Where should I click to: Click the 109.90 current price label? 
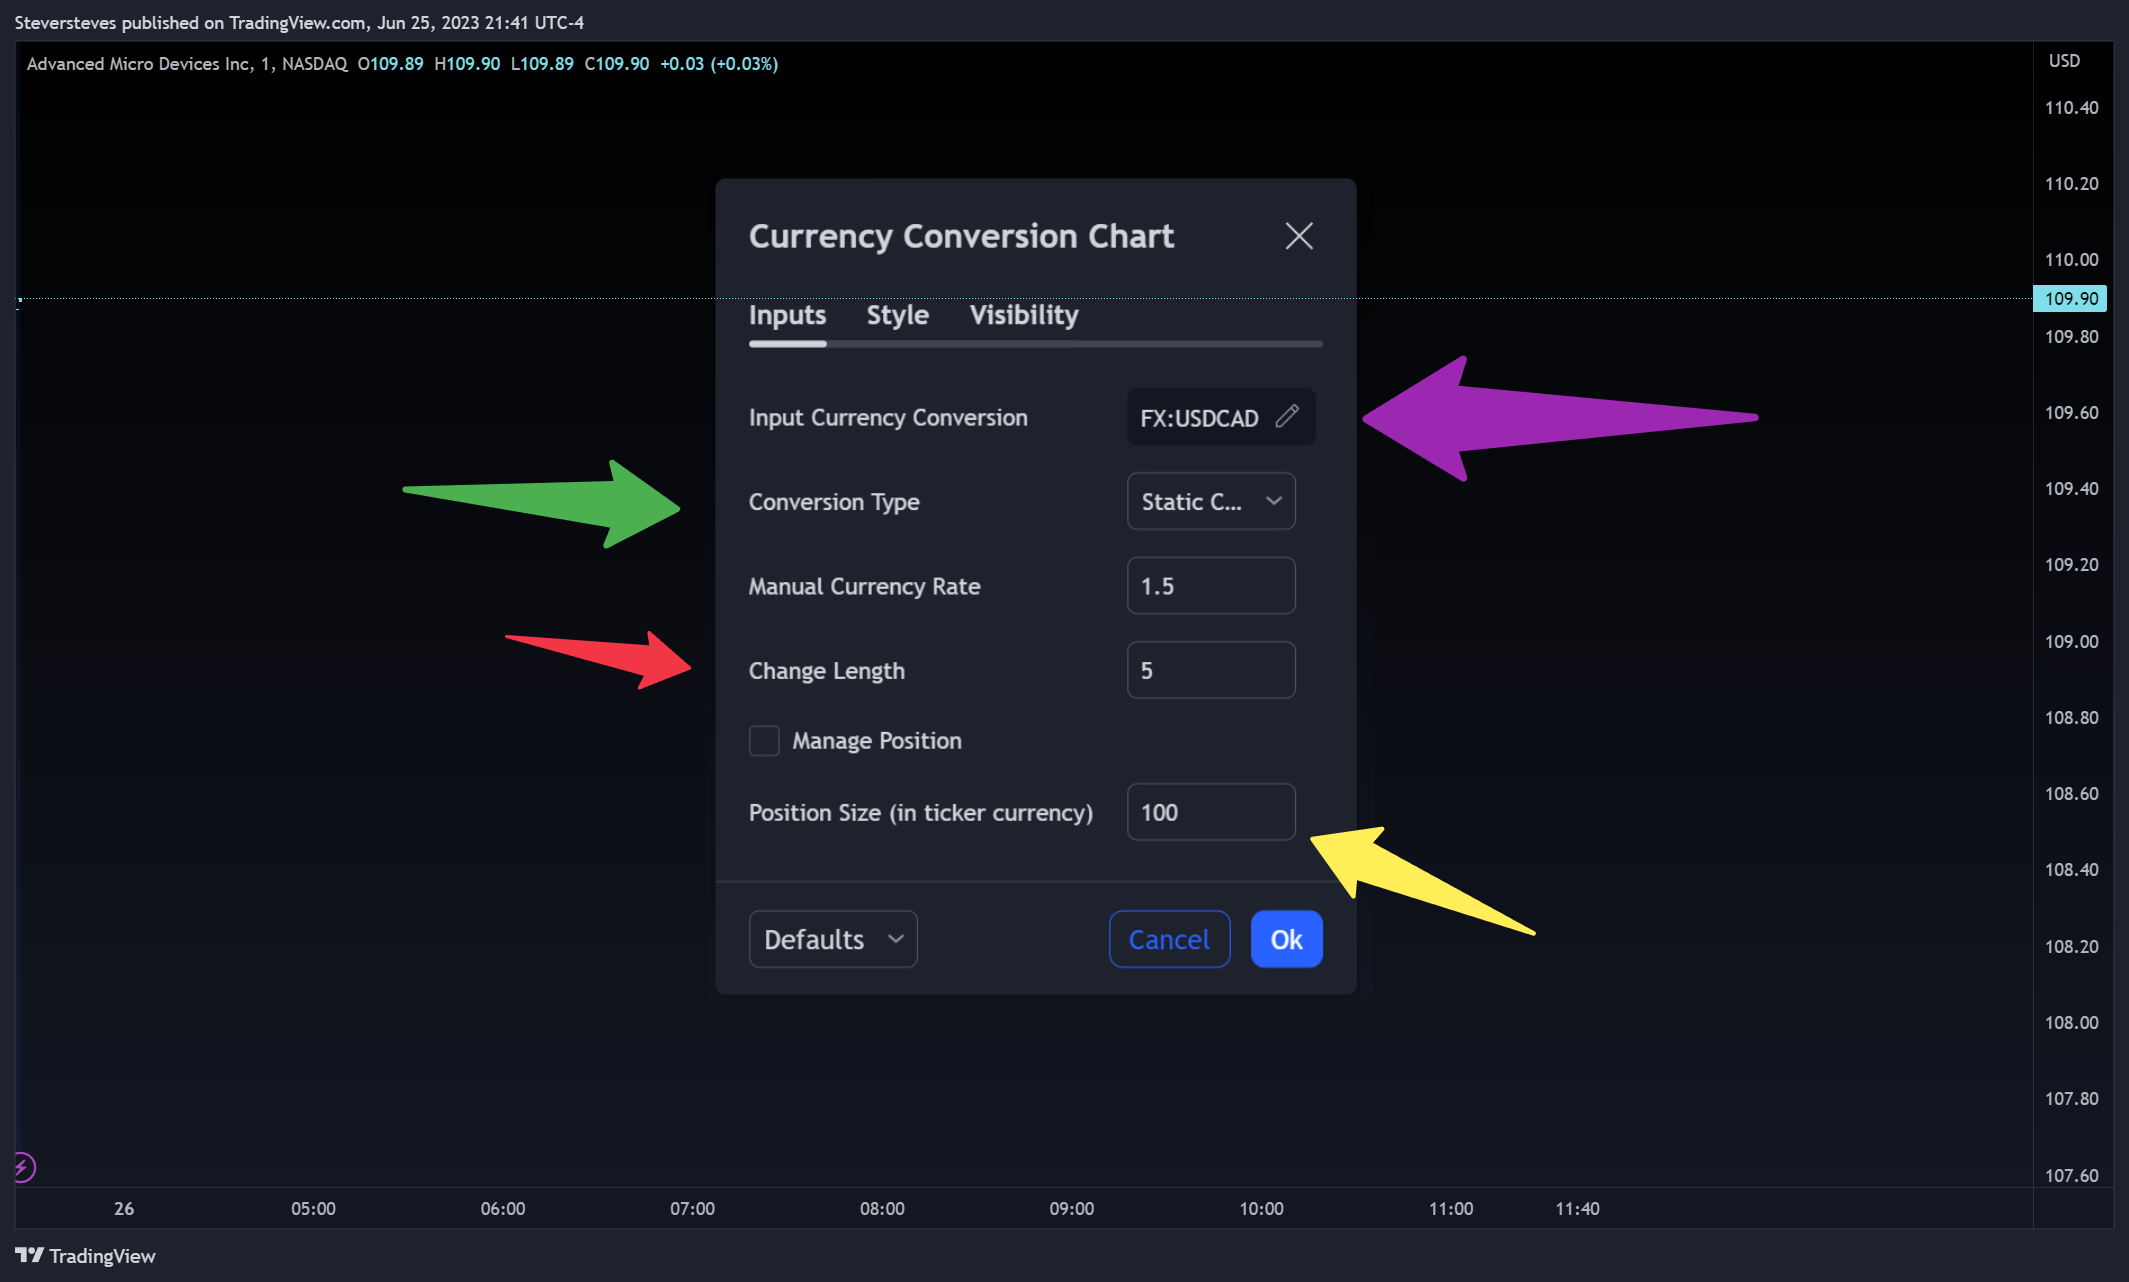pos(2070,298)
